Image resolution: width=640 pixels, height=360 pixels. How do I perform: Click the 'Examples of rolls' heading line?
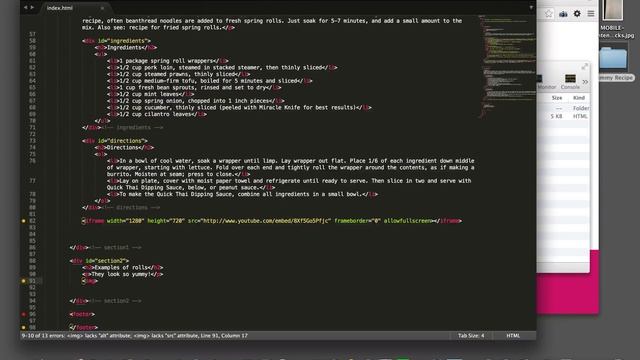(x=123, y=267)
